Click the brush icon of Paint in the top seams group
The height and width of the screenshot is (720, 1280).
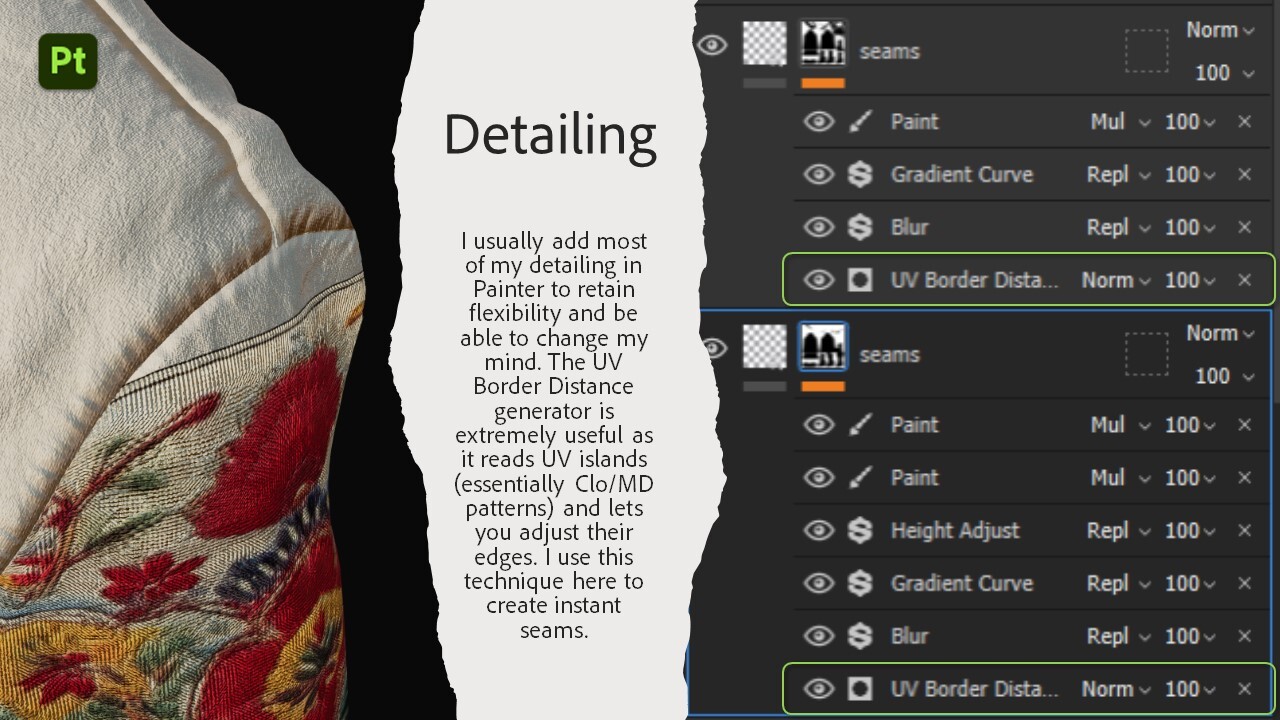pos(860,122)
